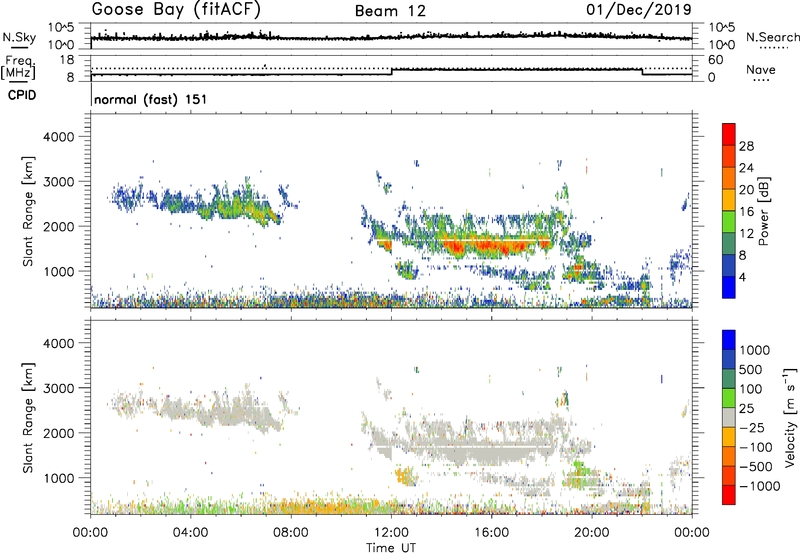Viewport: 800px width, 554px height.
Task: Click the "4" power colorbar label
Action: [743, 278]
